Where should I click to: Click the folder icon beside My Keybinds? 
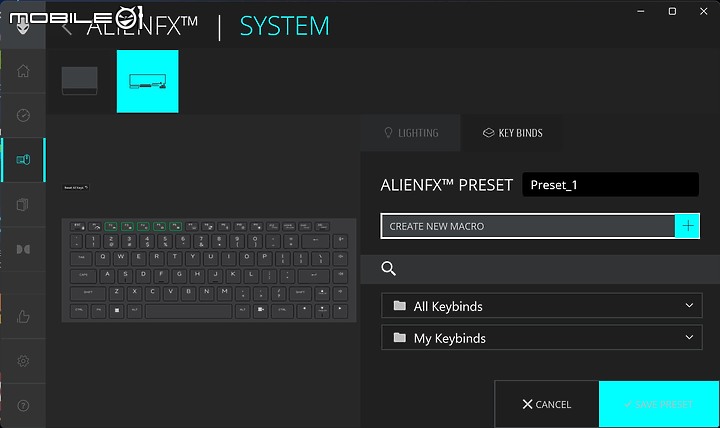(399, 338)
